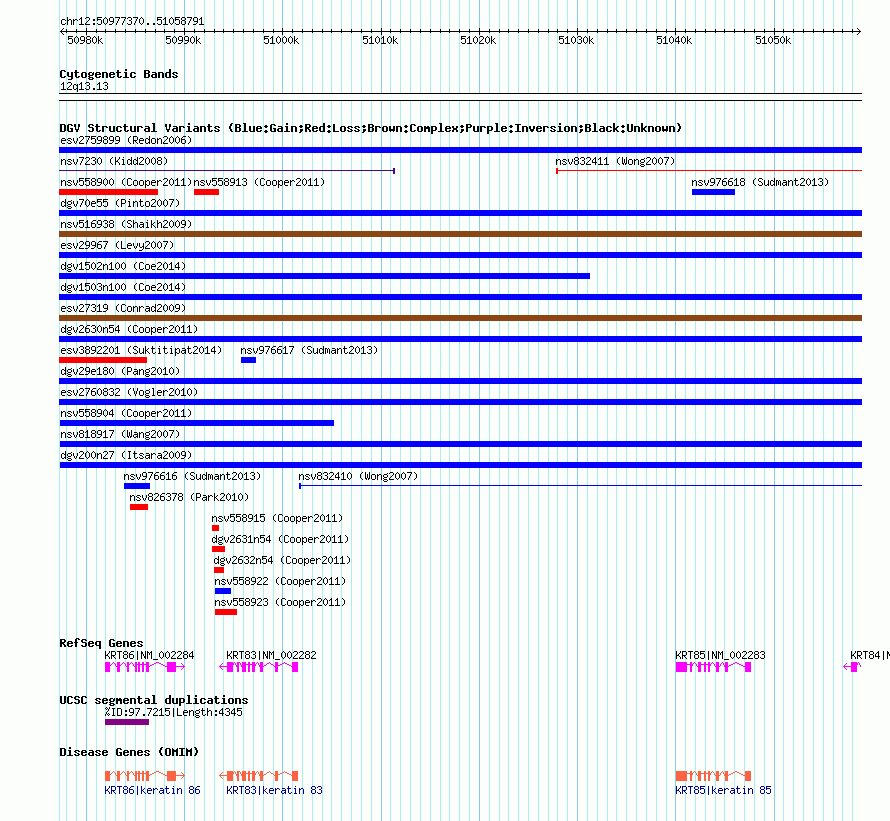Open dgv29e180 (Pang2010) variant label

point(120,371)
